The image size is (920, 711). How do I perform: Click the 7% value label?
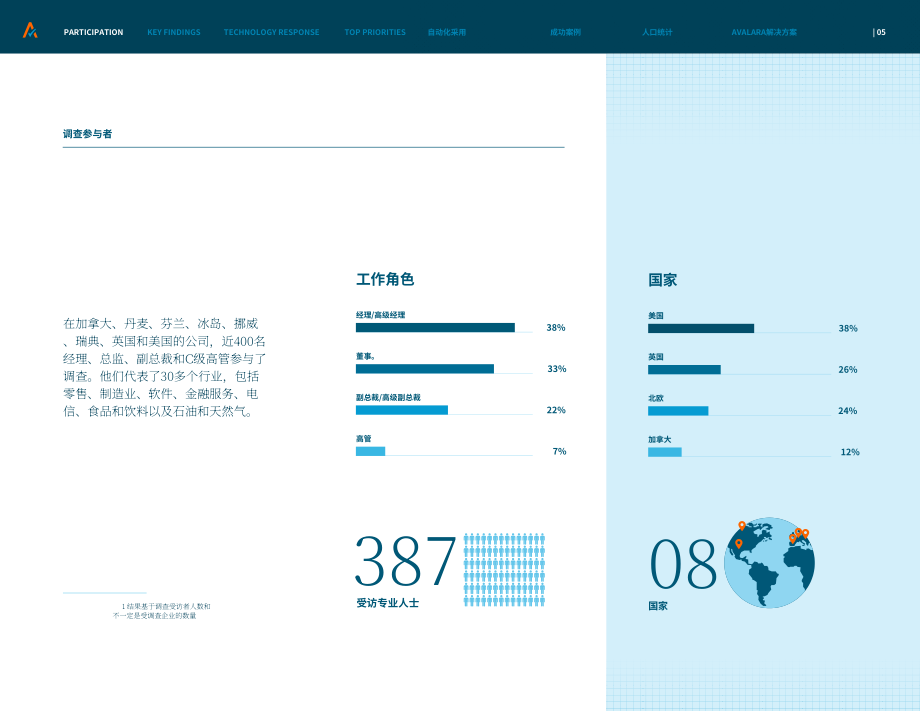[560, 451]
